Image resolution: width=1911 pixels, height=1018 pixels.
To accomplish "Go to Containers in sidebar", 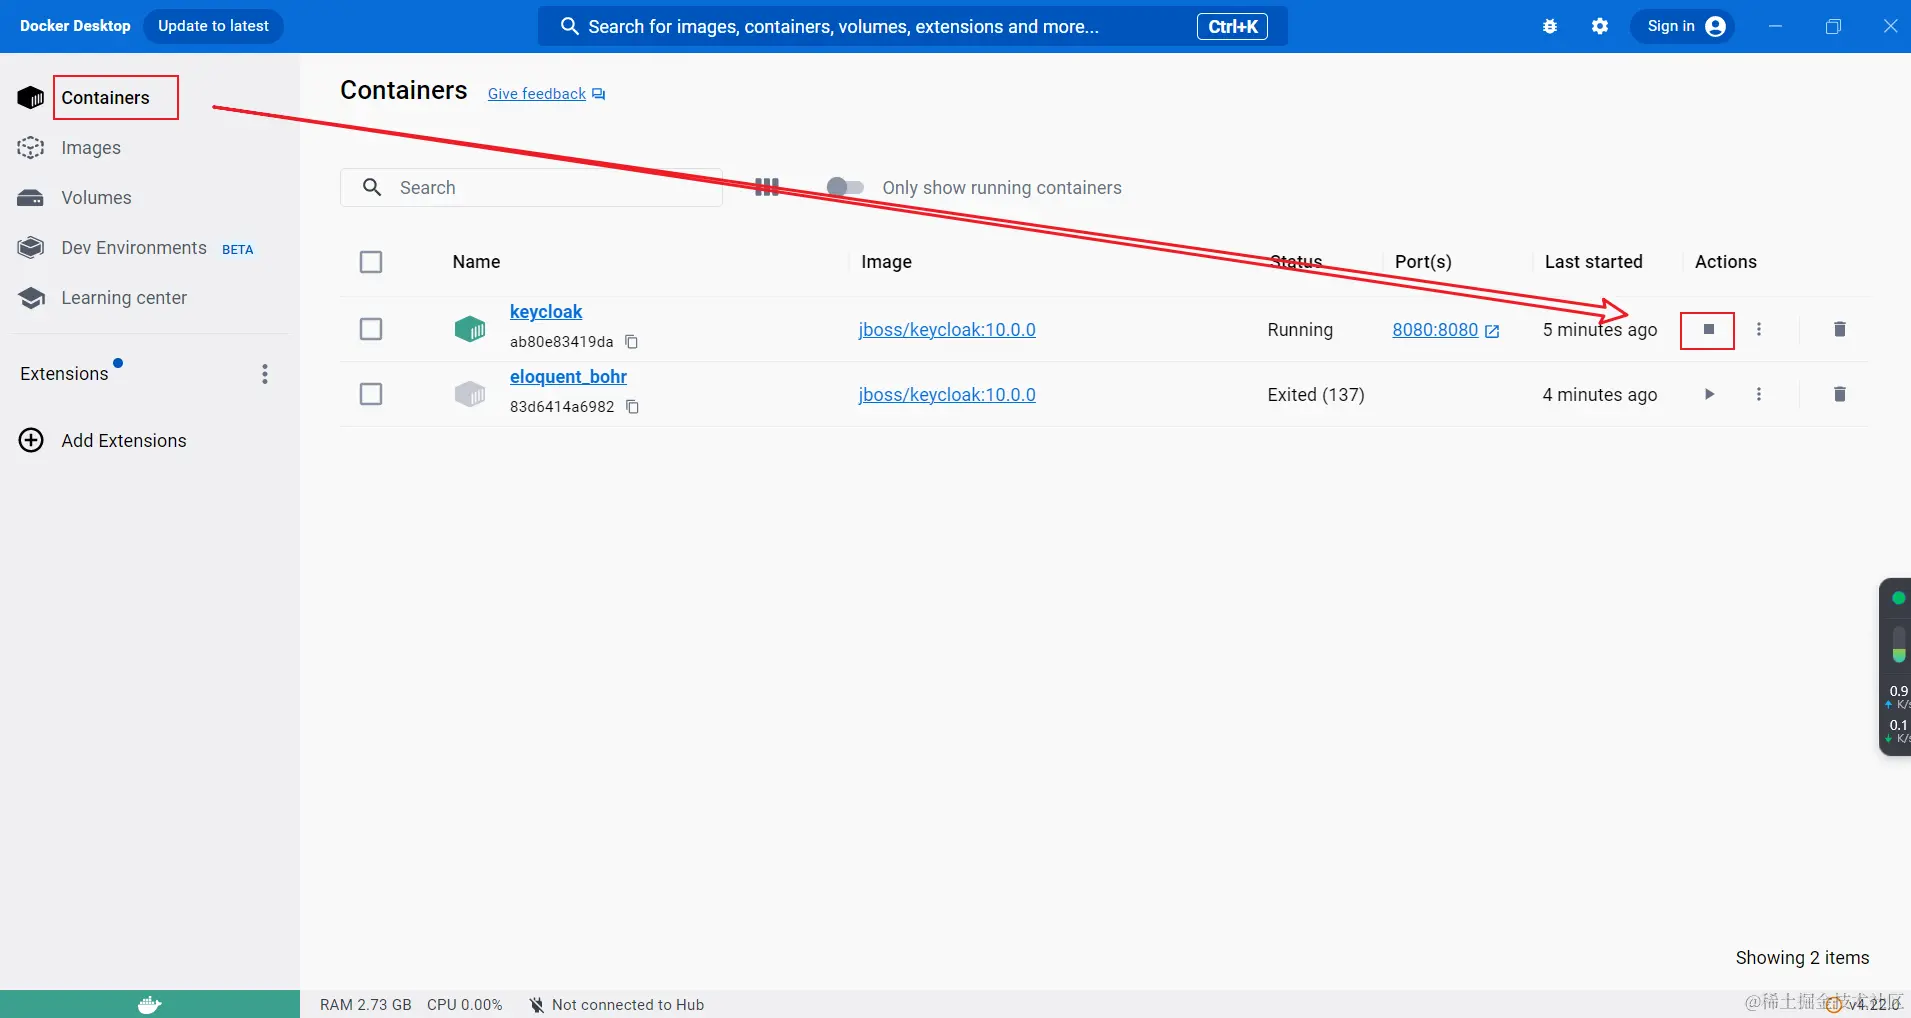I will [105, 97].
